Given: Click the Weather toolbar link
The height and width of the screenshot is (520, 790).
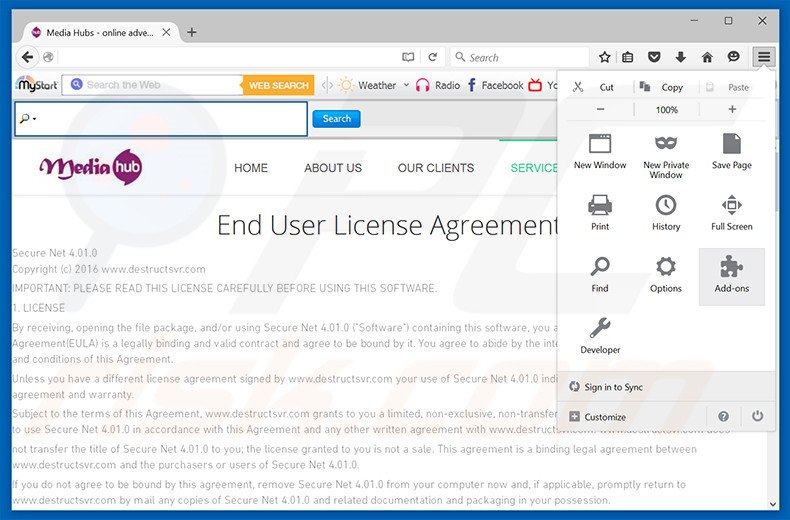Looking at the screenshot, I should point(367,85).
